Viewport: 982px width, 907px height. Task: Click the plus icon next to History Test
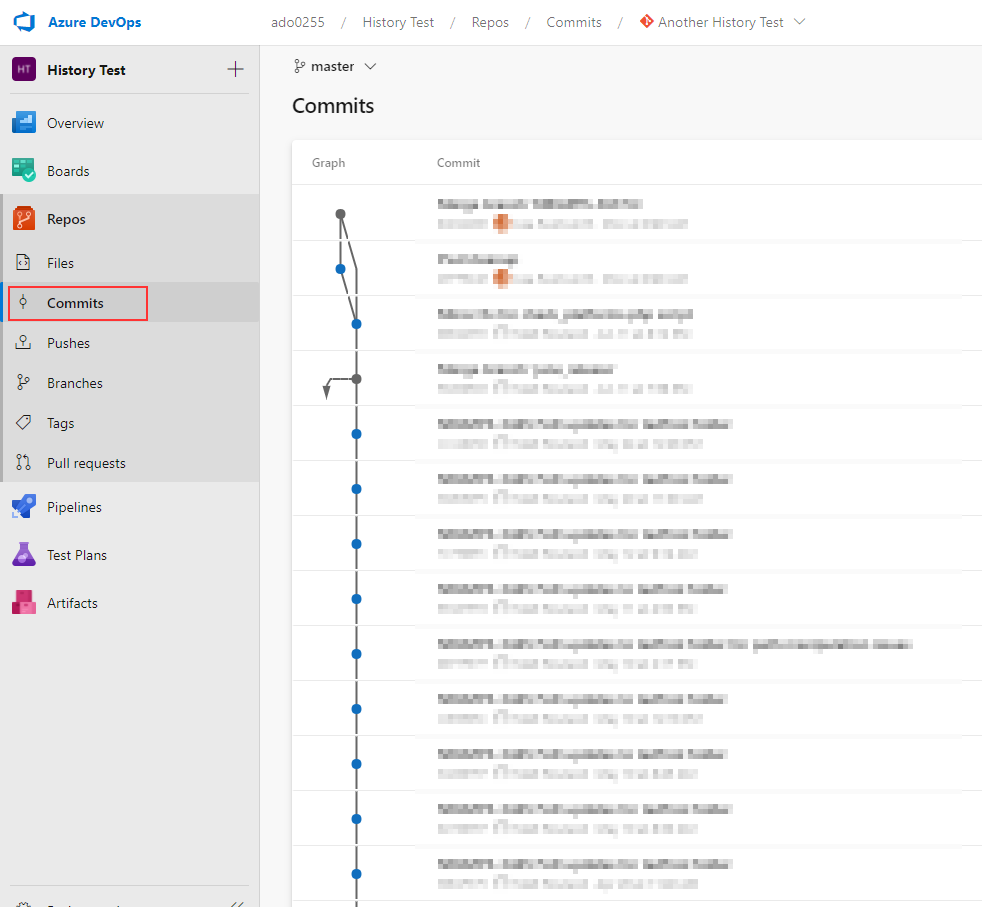pos(235,69)
